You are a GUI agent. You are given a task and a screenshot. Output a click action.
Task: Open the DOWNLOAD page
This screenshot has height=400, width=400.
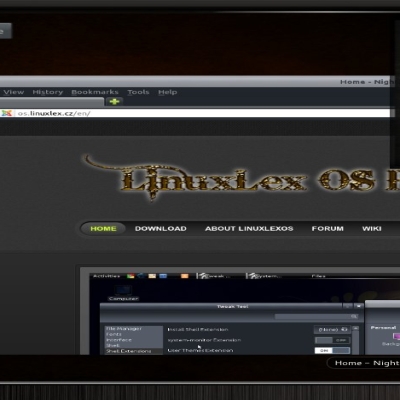161,229
